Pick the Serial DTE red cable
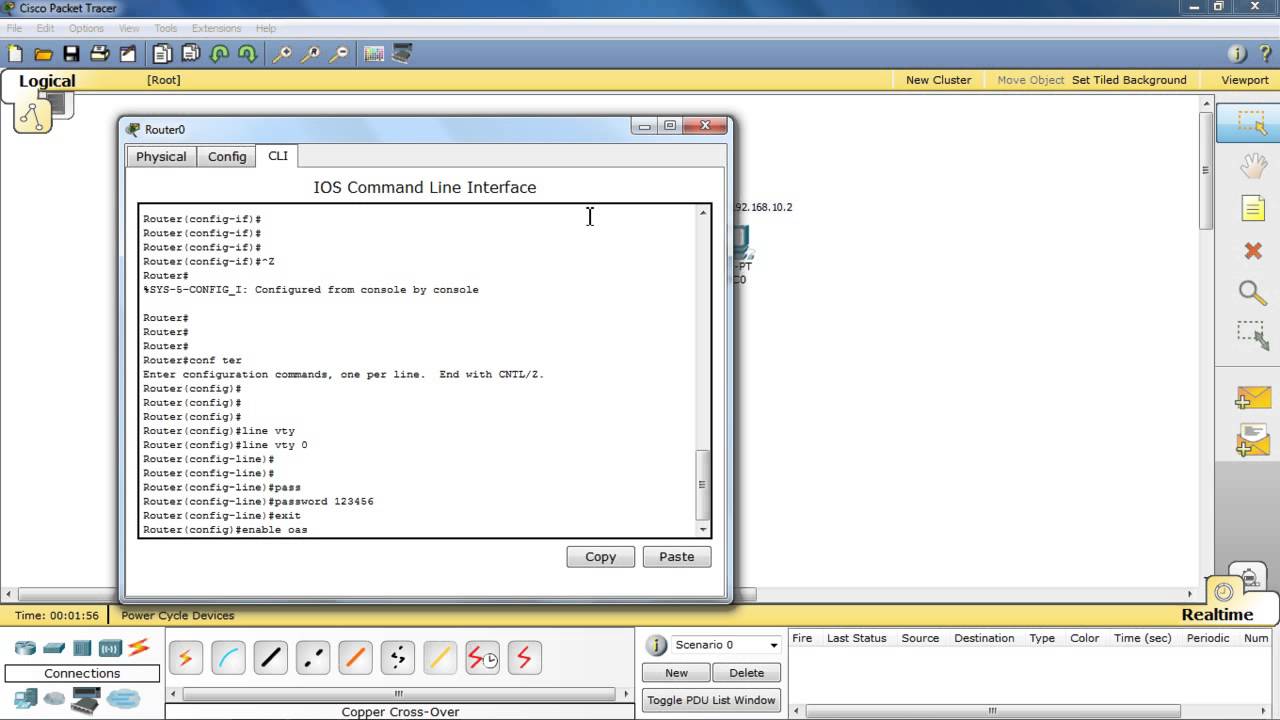Screen dimensions: 1280x720 point(525,658)
